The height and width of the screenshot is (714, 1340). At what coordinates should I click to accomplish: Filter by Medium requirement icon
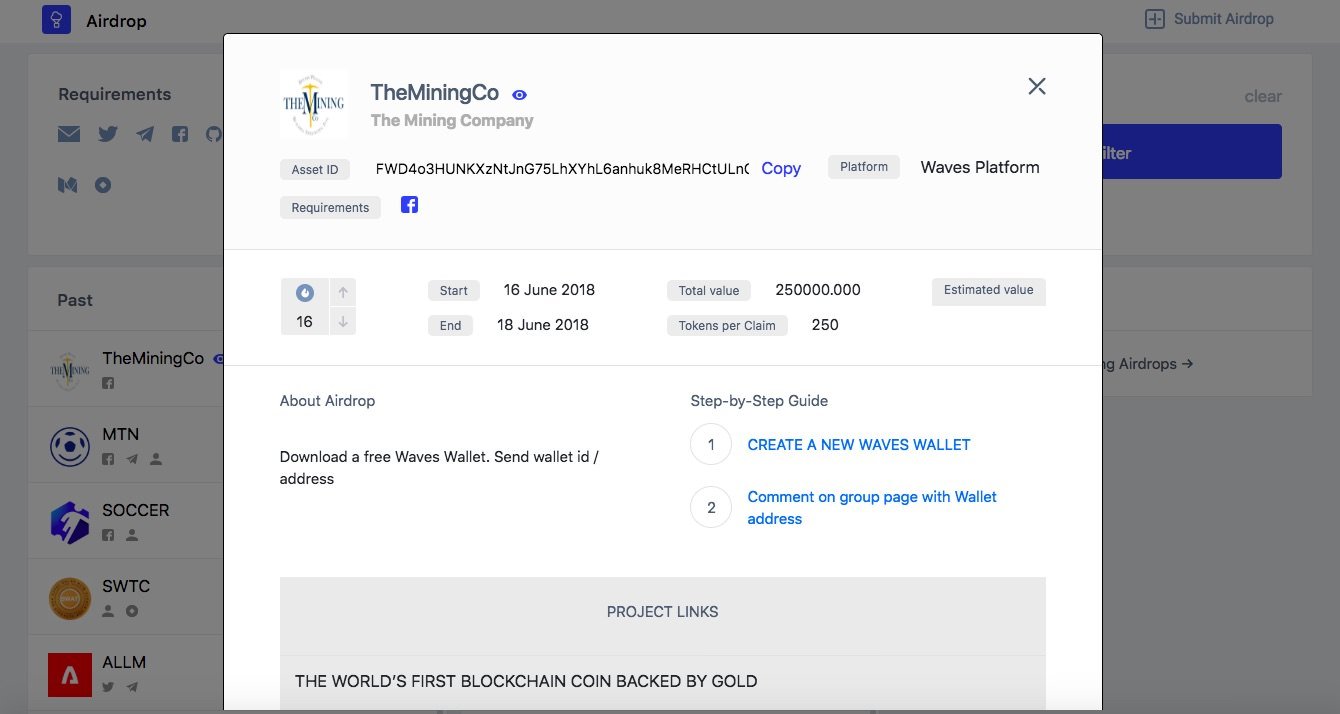point(68,185)
